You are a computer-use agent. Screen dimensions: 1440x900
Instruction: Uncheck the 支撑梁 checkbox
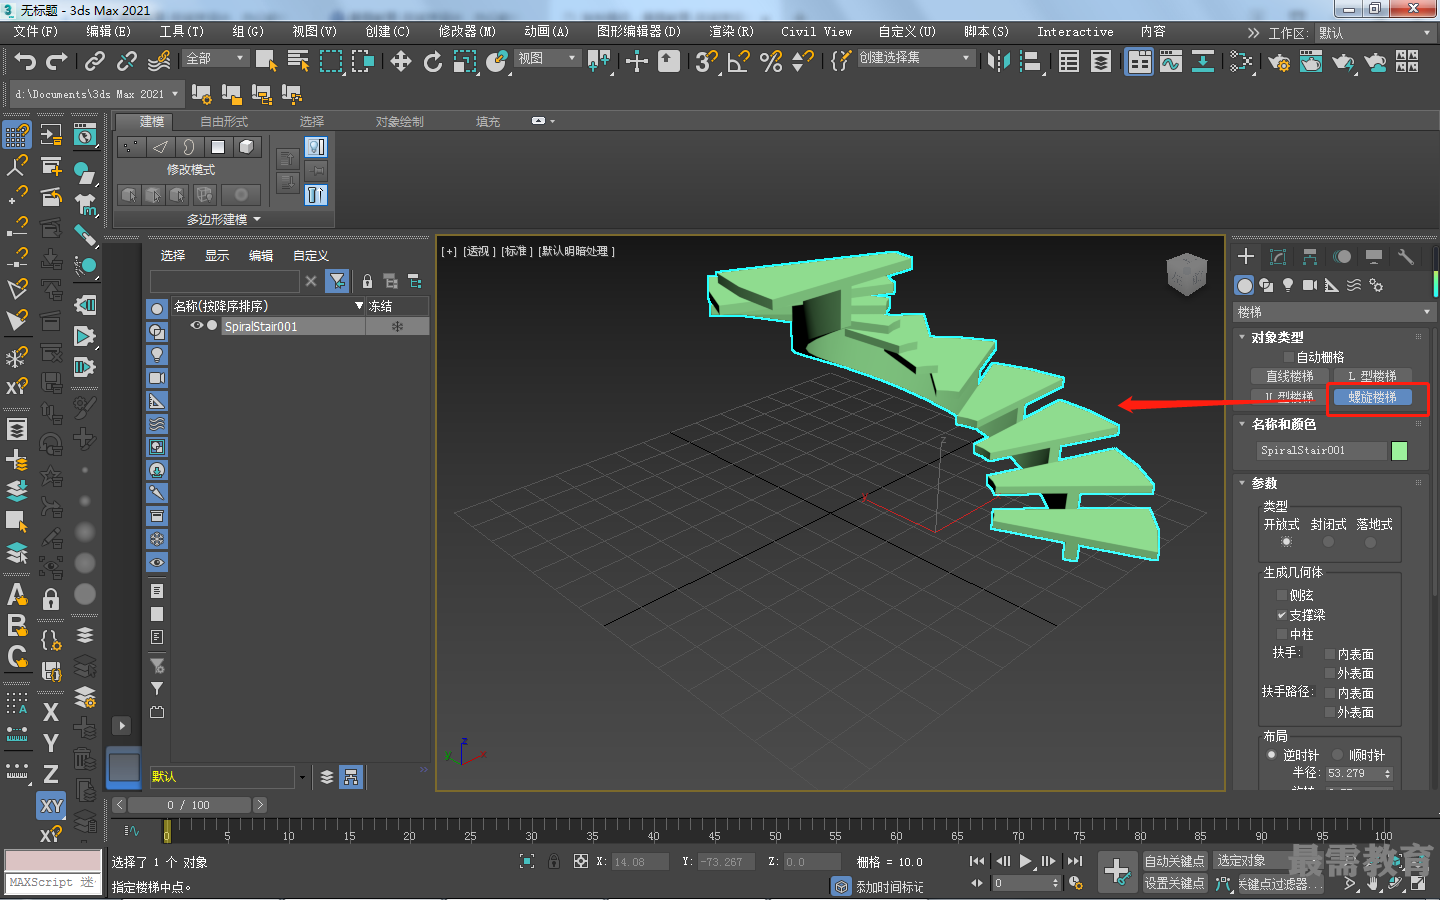pyautogui.click(x=1282, y=615)
